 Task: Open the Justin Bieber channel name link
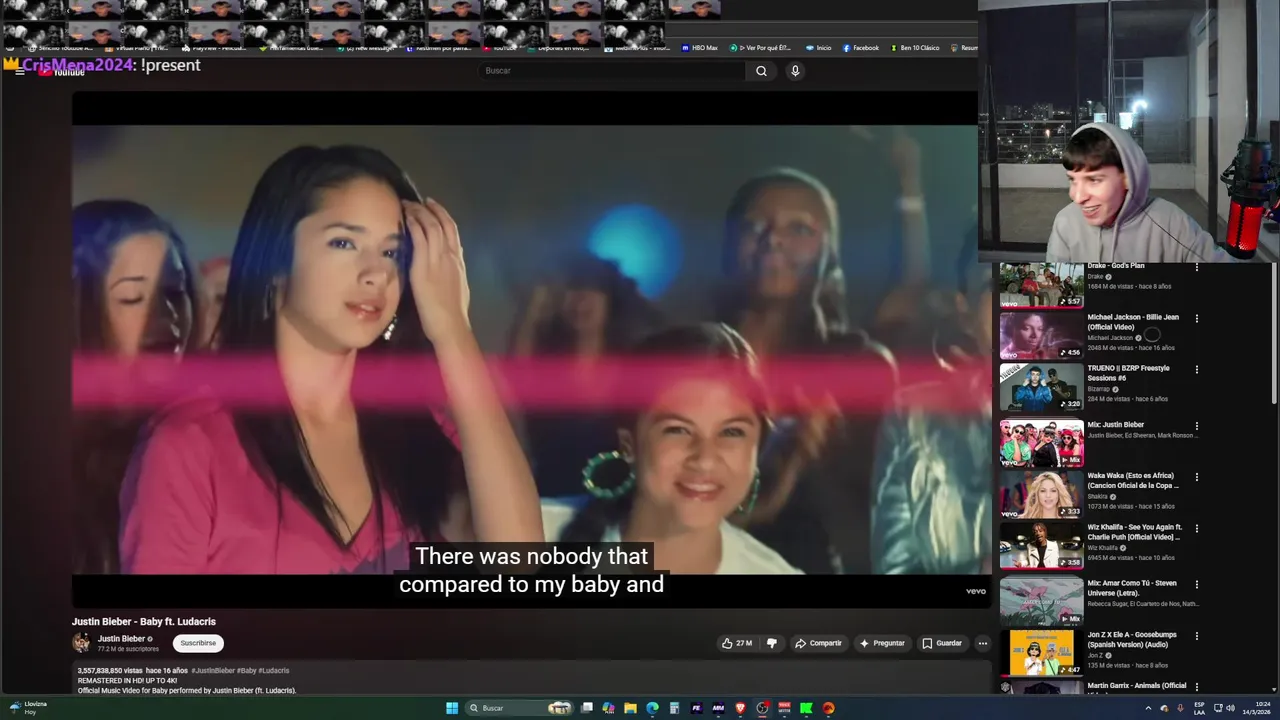[121, 639]
